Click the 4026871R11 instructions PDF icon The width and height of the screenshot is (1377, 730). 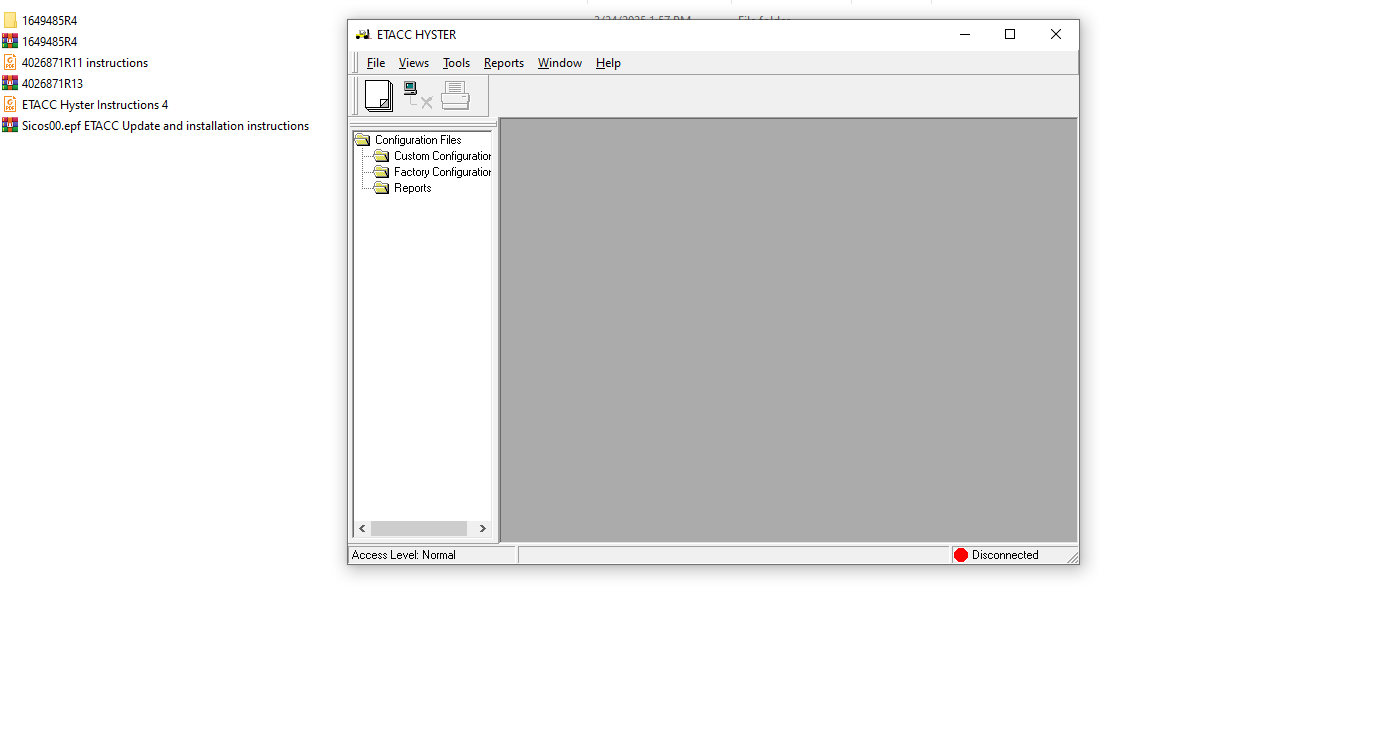coord(10,62)
